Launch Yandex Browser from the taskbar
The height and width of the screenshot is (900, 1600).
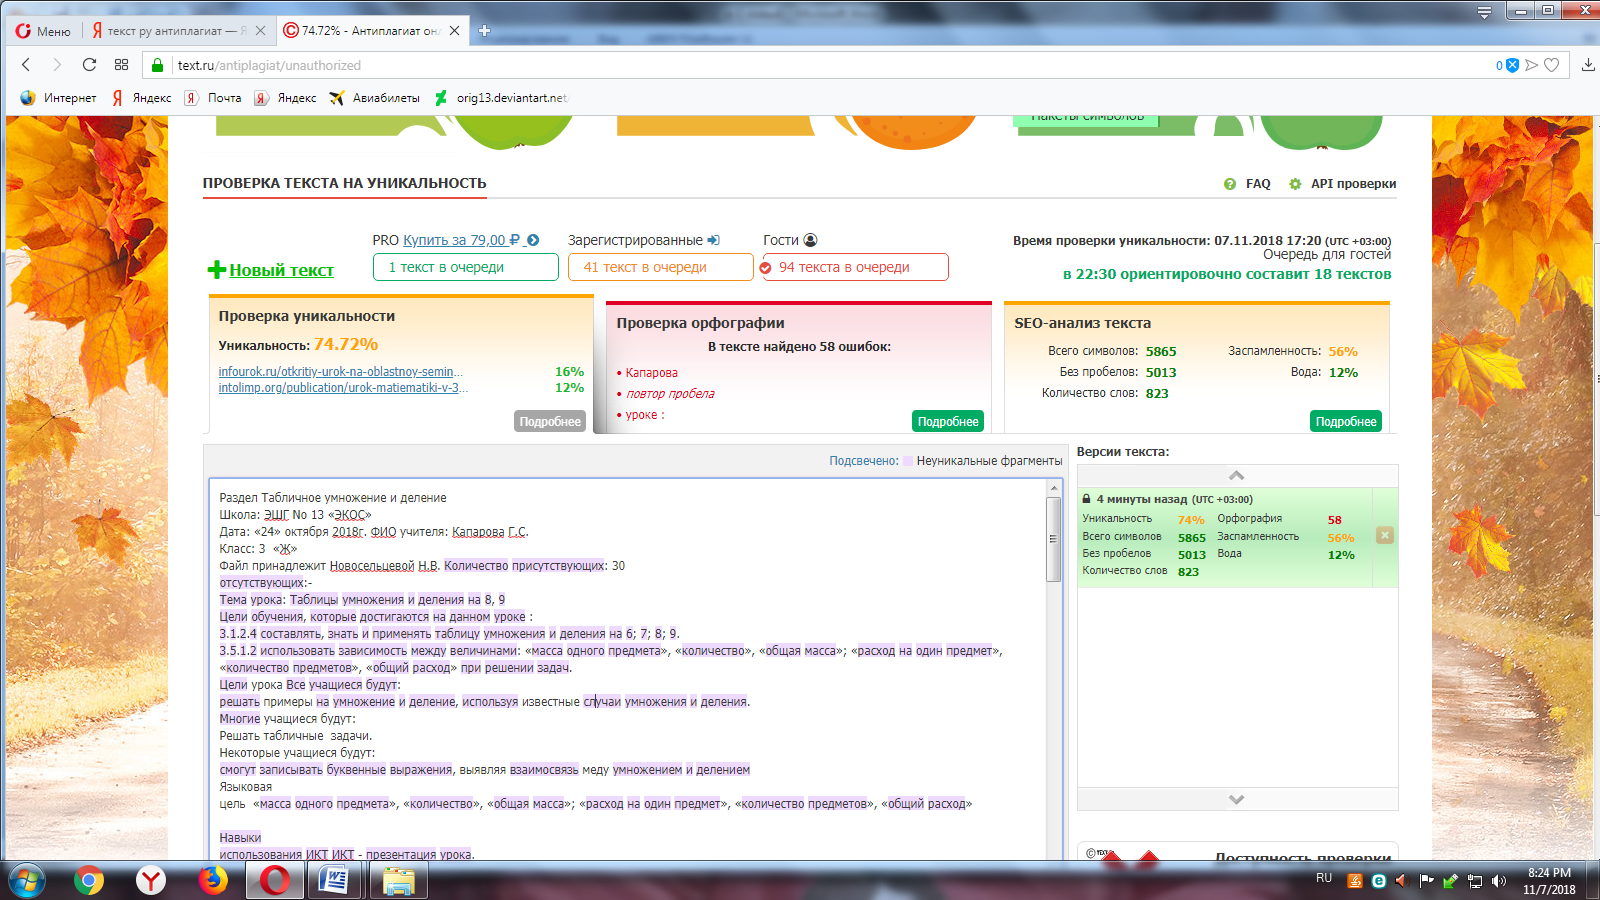[151, 880]
